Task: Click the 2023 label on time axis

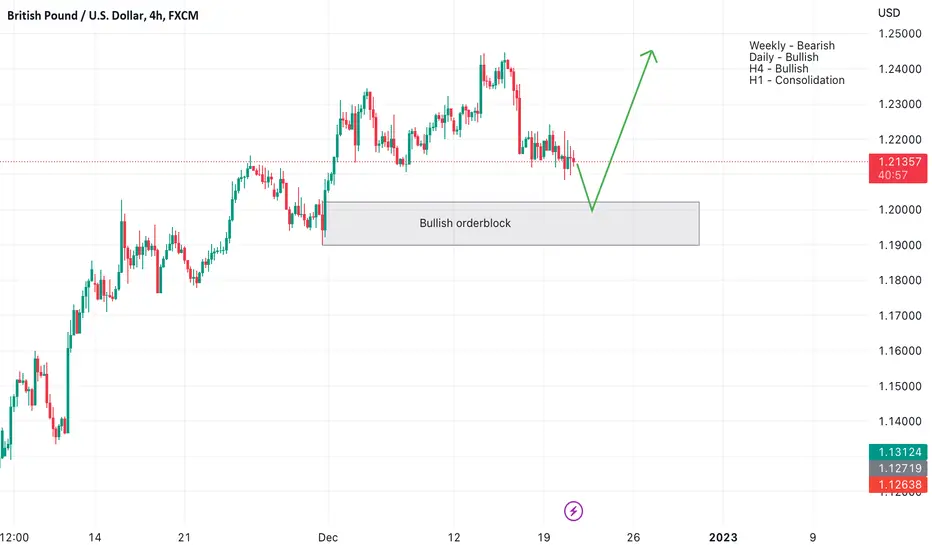Action: (x=723, y=538)
